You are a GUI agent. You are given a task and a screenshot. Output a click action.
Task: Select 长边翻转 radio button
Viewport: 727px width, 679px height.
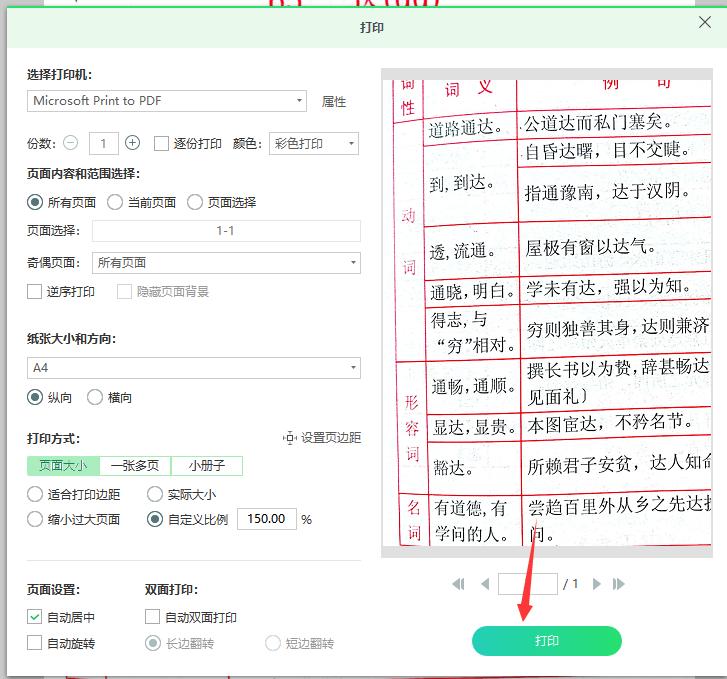pyautogui.click(x=153, y=643)
